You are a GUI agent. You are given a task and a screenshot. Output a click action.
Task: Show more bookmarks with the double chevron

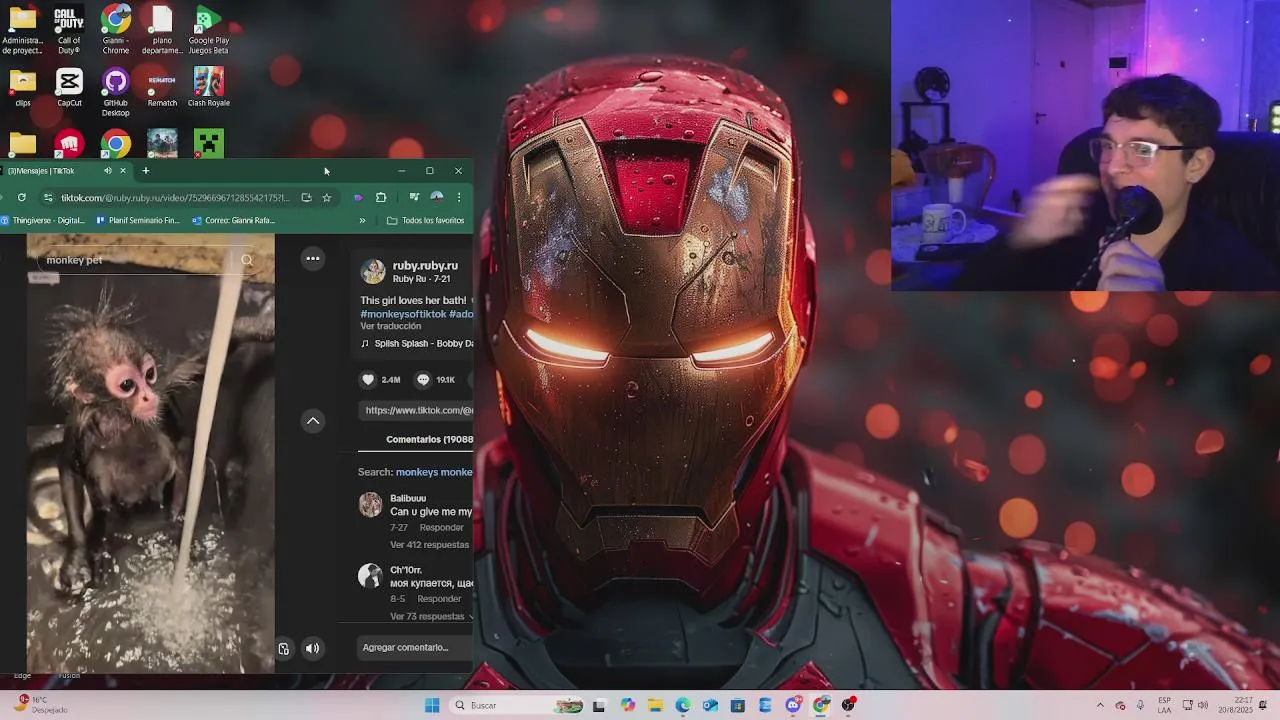(x=362, y=220)
